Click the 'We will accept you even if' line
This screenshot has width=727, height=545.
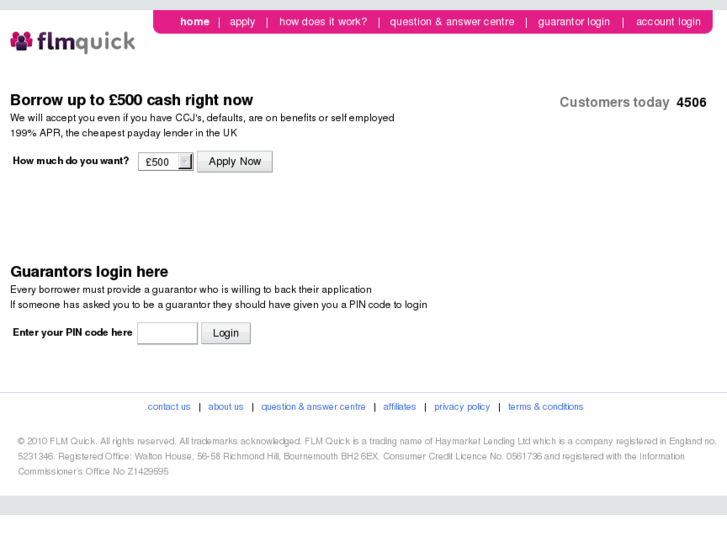202,118
